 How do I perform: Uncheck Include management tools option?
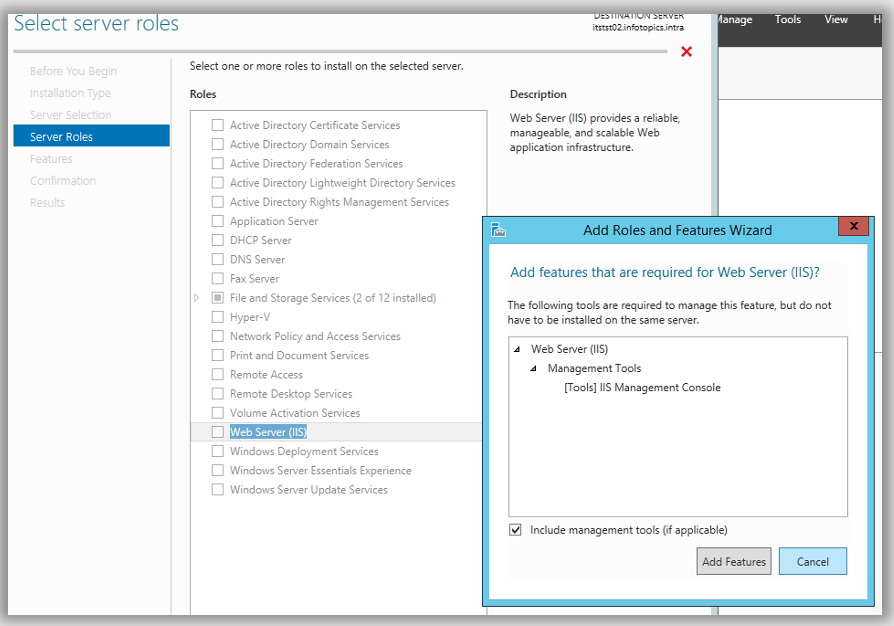[x=515, y=530]
